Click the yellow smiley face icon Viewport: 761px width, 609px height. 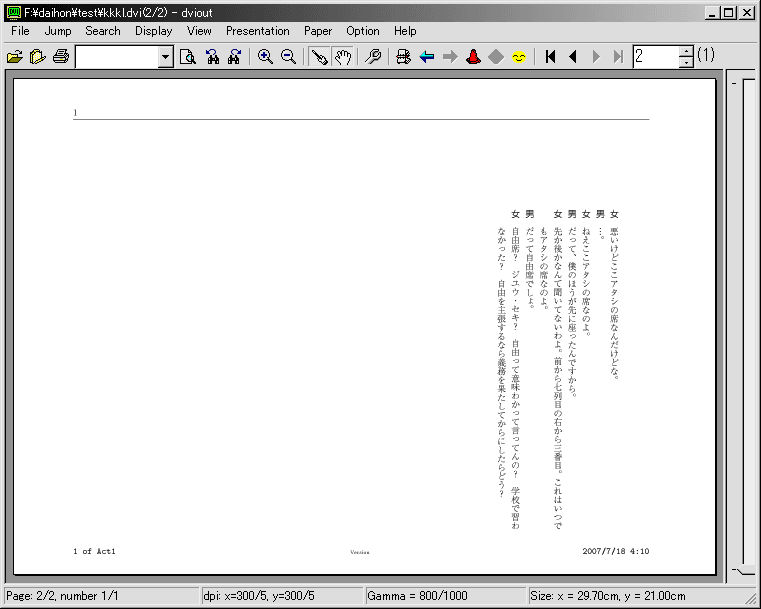519,57
